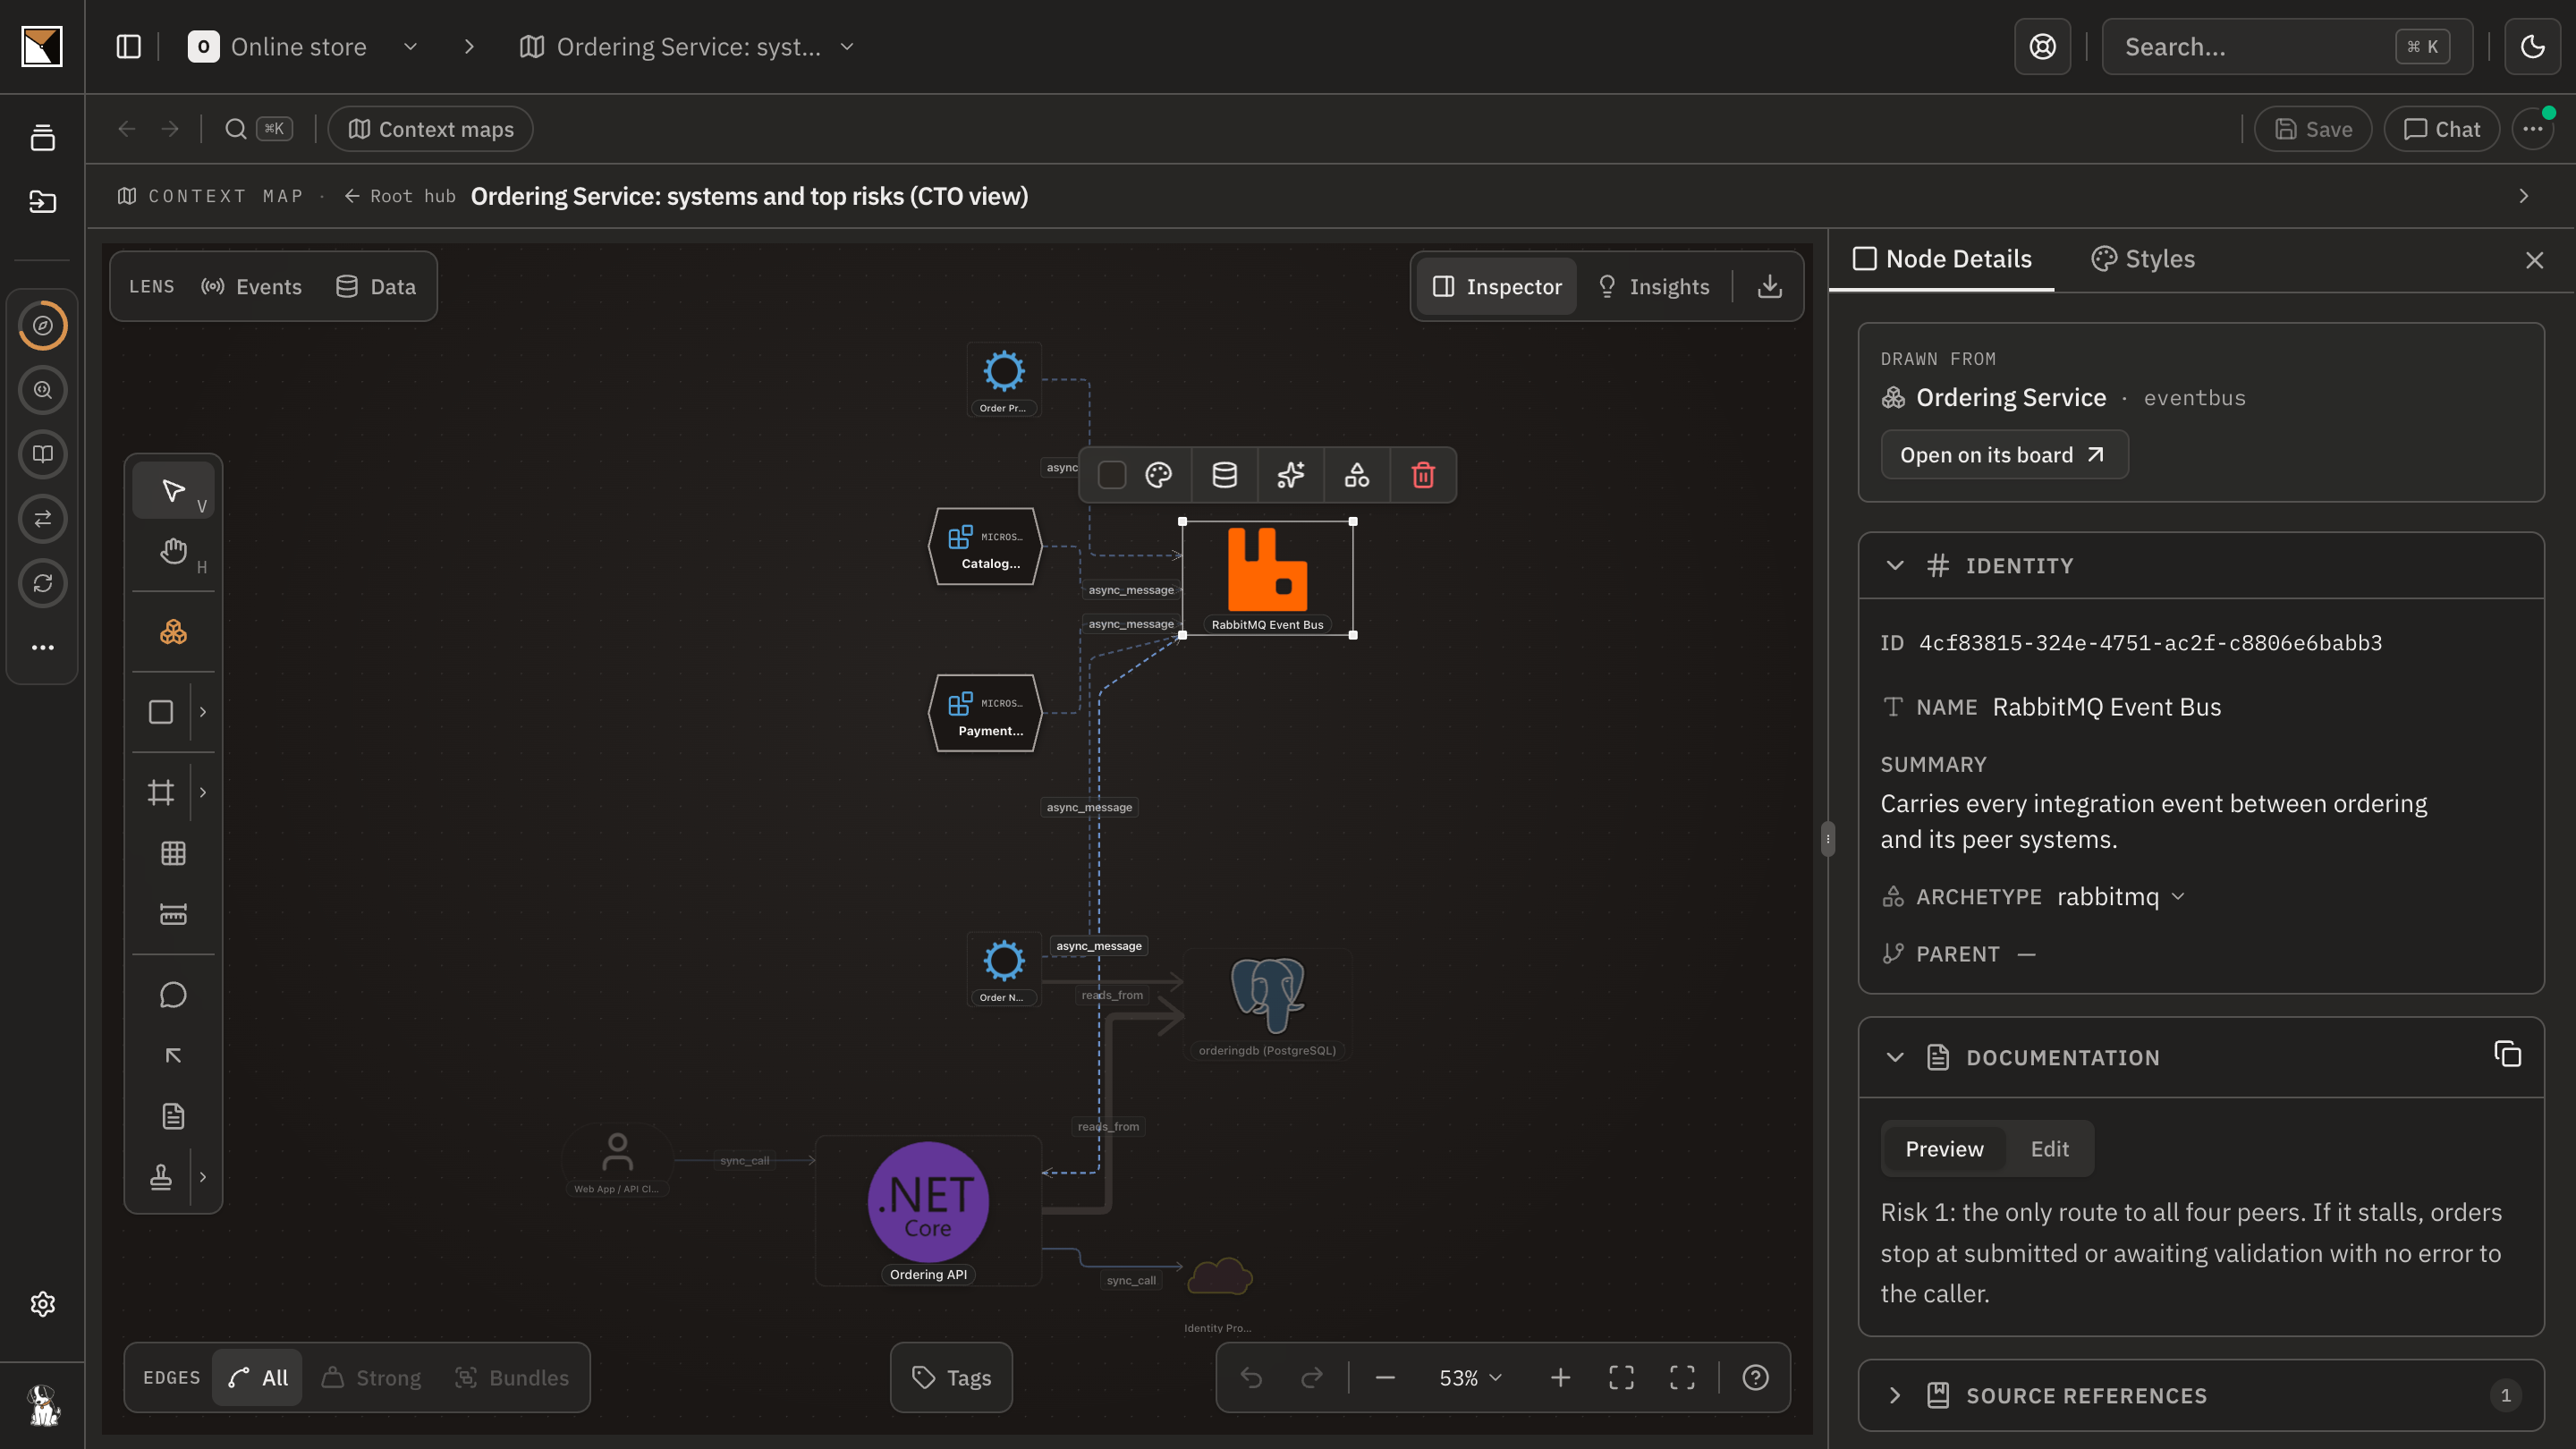Collapse the Identity section

(1895, 566)
